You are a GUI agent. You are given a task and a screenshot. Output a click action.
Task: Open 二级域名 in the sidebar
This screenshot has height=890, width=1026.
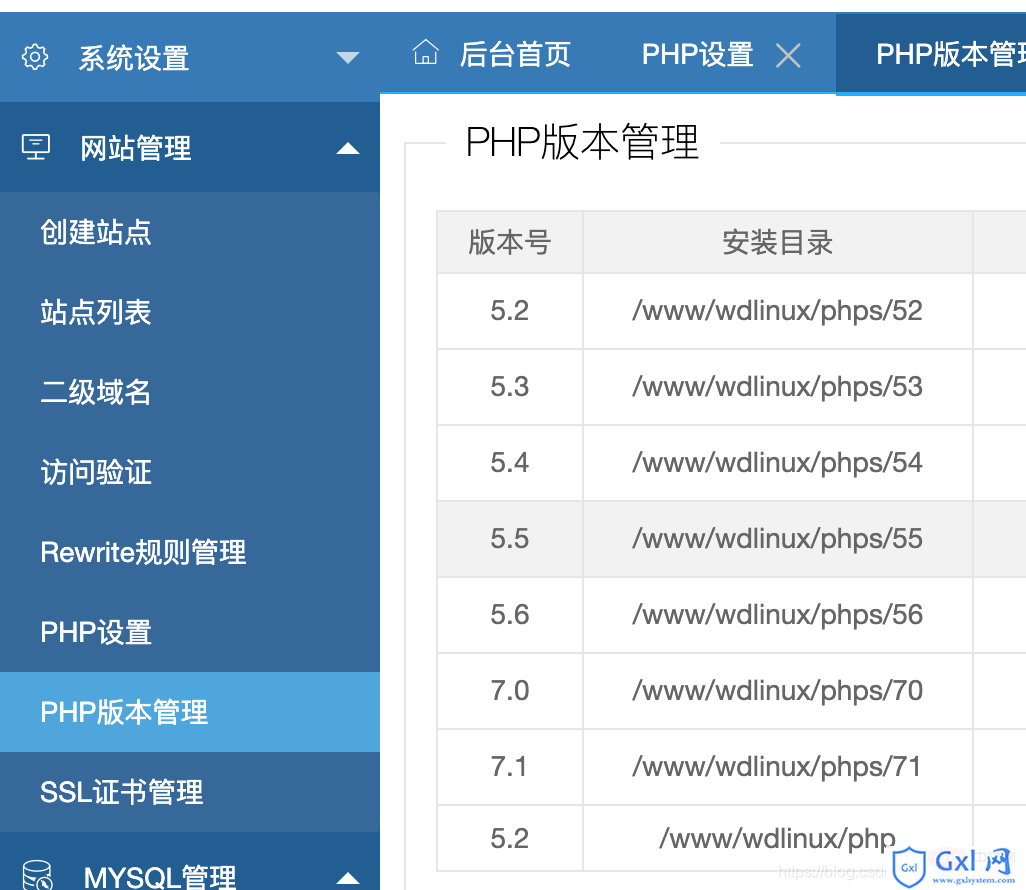click(190, 392)
